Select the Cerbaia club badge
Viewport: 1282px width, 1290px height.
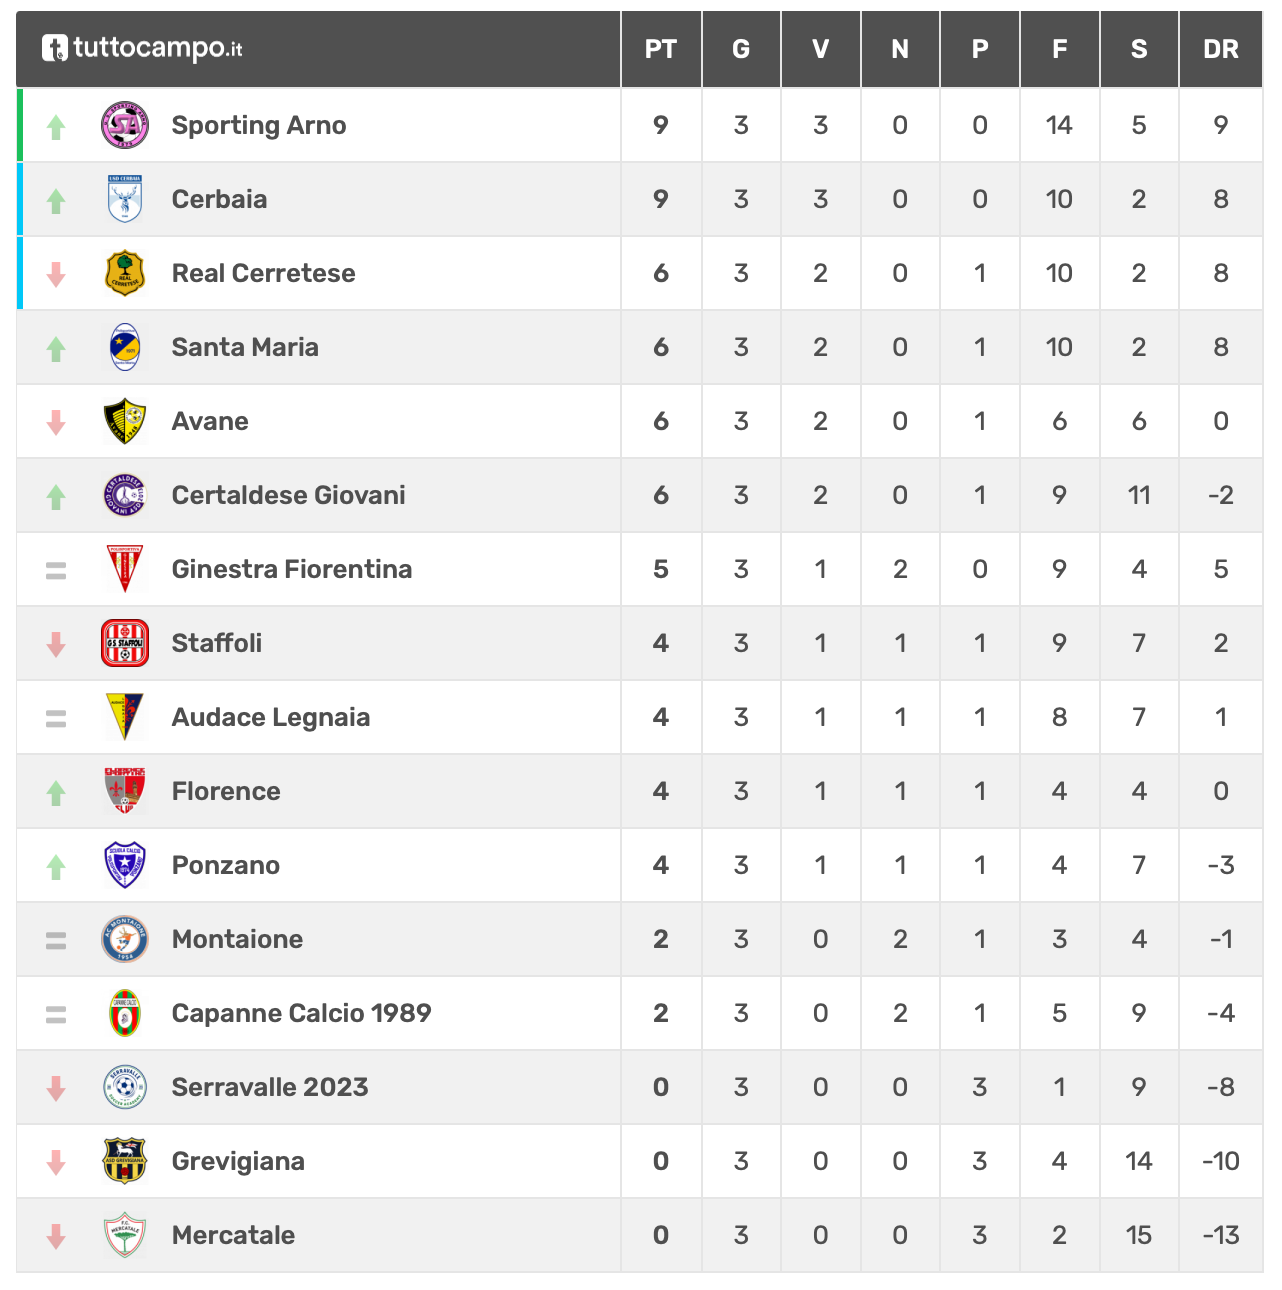point(125,199)
